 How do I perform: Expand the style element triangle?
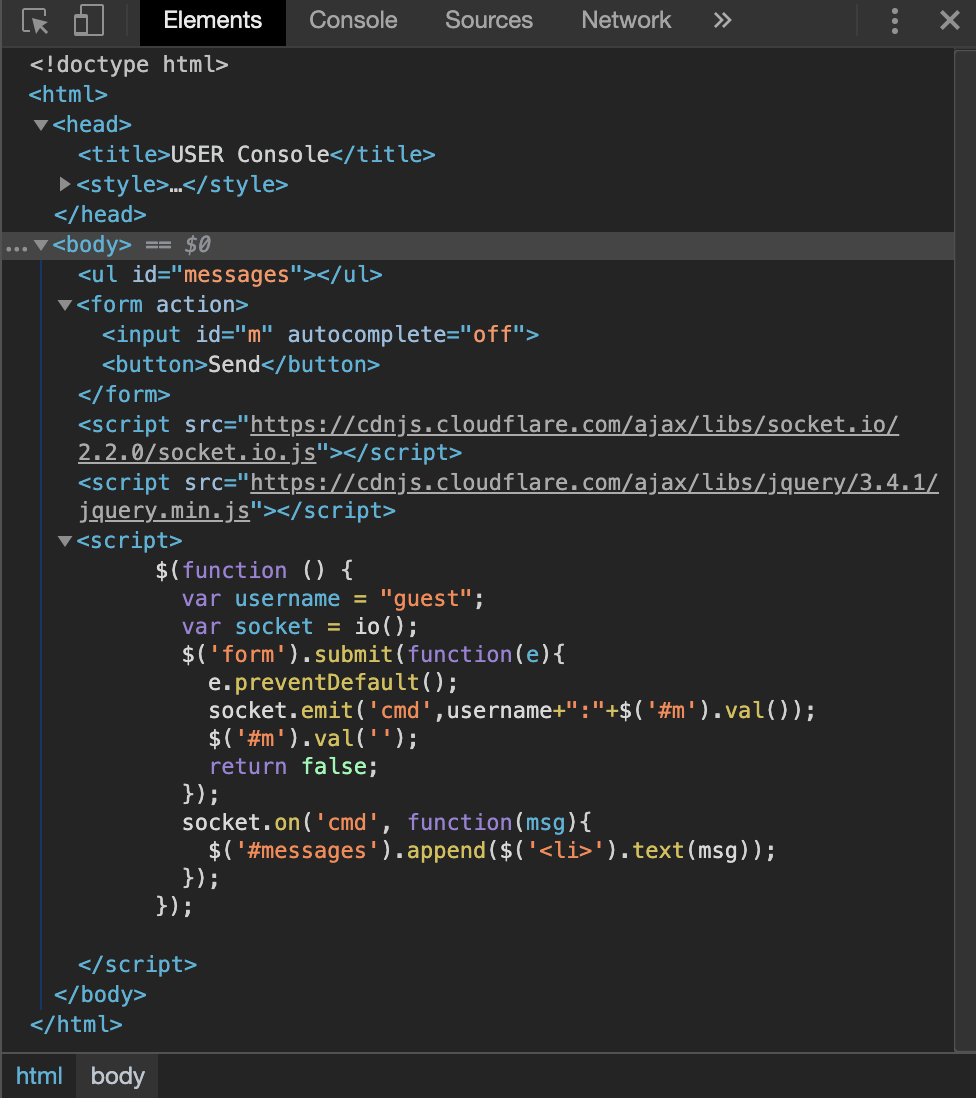click(x=65, y=184)
